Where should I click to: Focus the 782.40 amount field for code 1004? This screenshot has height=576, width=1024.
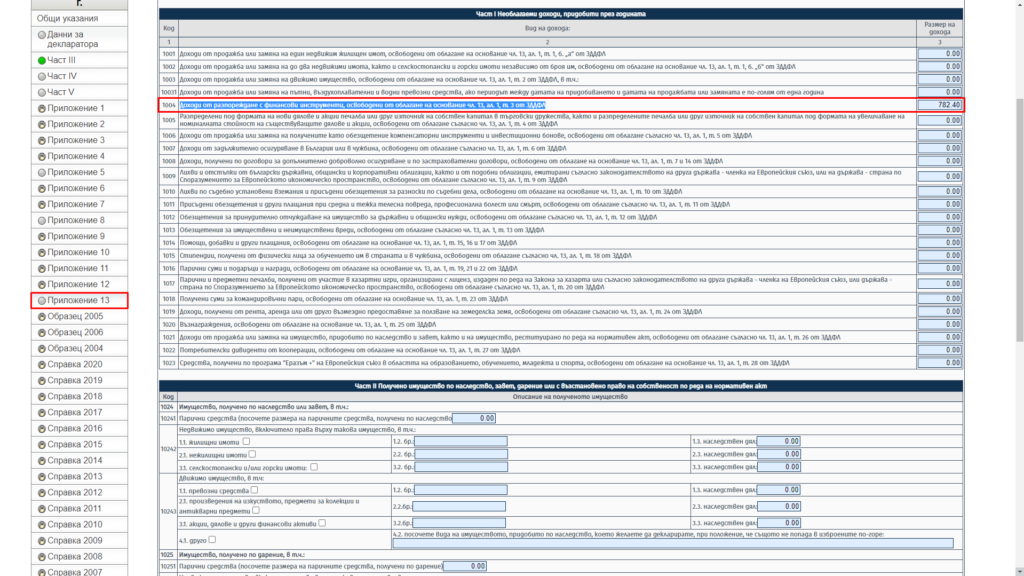940,104
